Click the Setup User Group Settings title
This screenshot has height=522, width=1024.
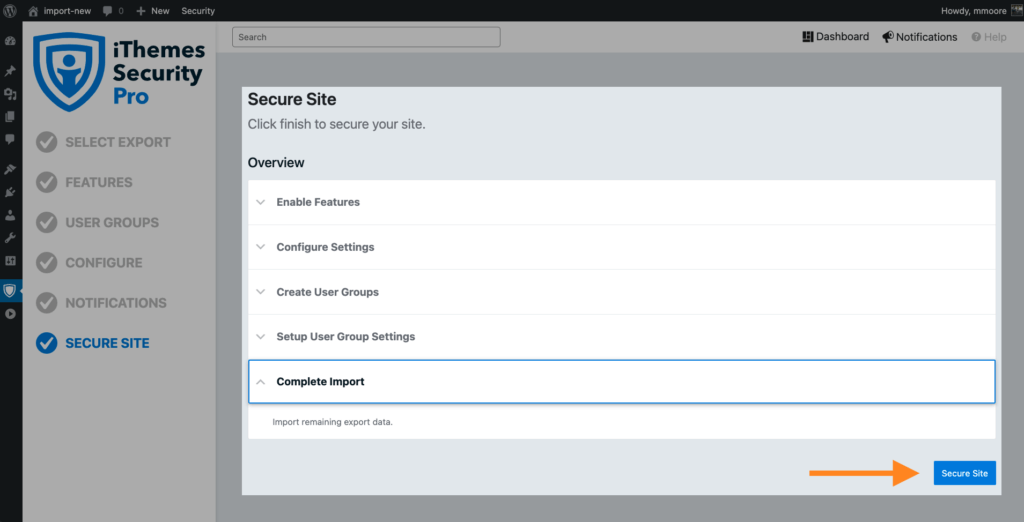pos(345,337)
